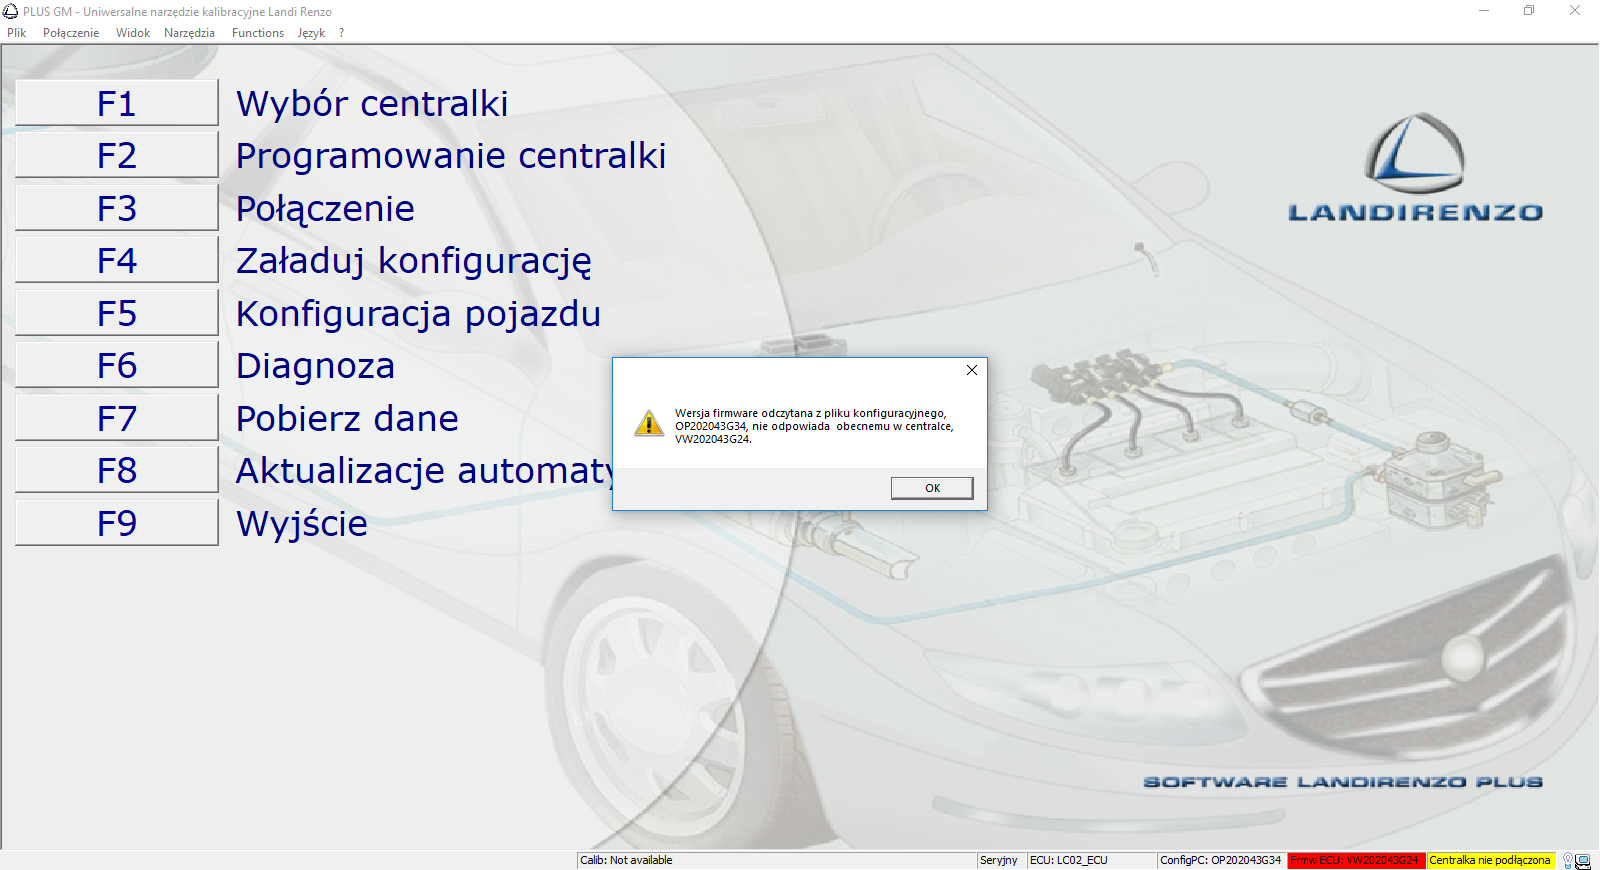This screenshot has width=1600, height=870.
Task: Open the Functions menu
Action: click(258, 33)
